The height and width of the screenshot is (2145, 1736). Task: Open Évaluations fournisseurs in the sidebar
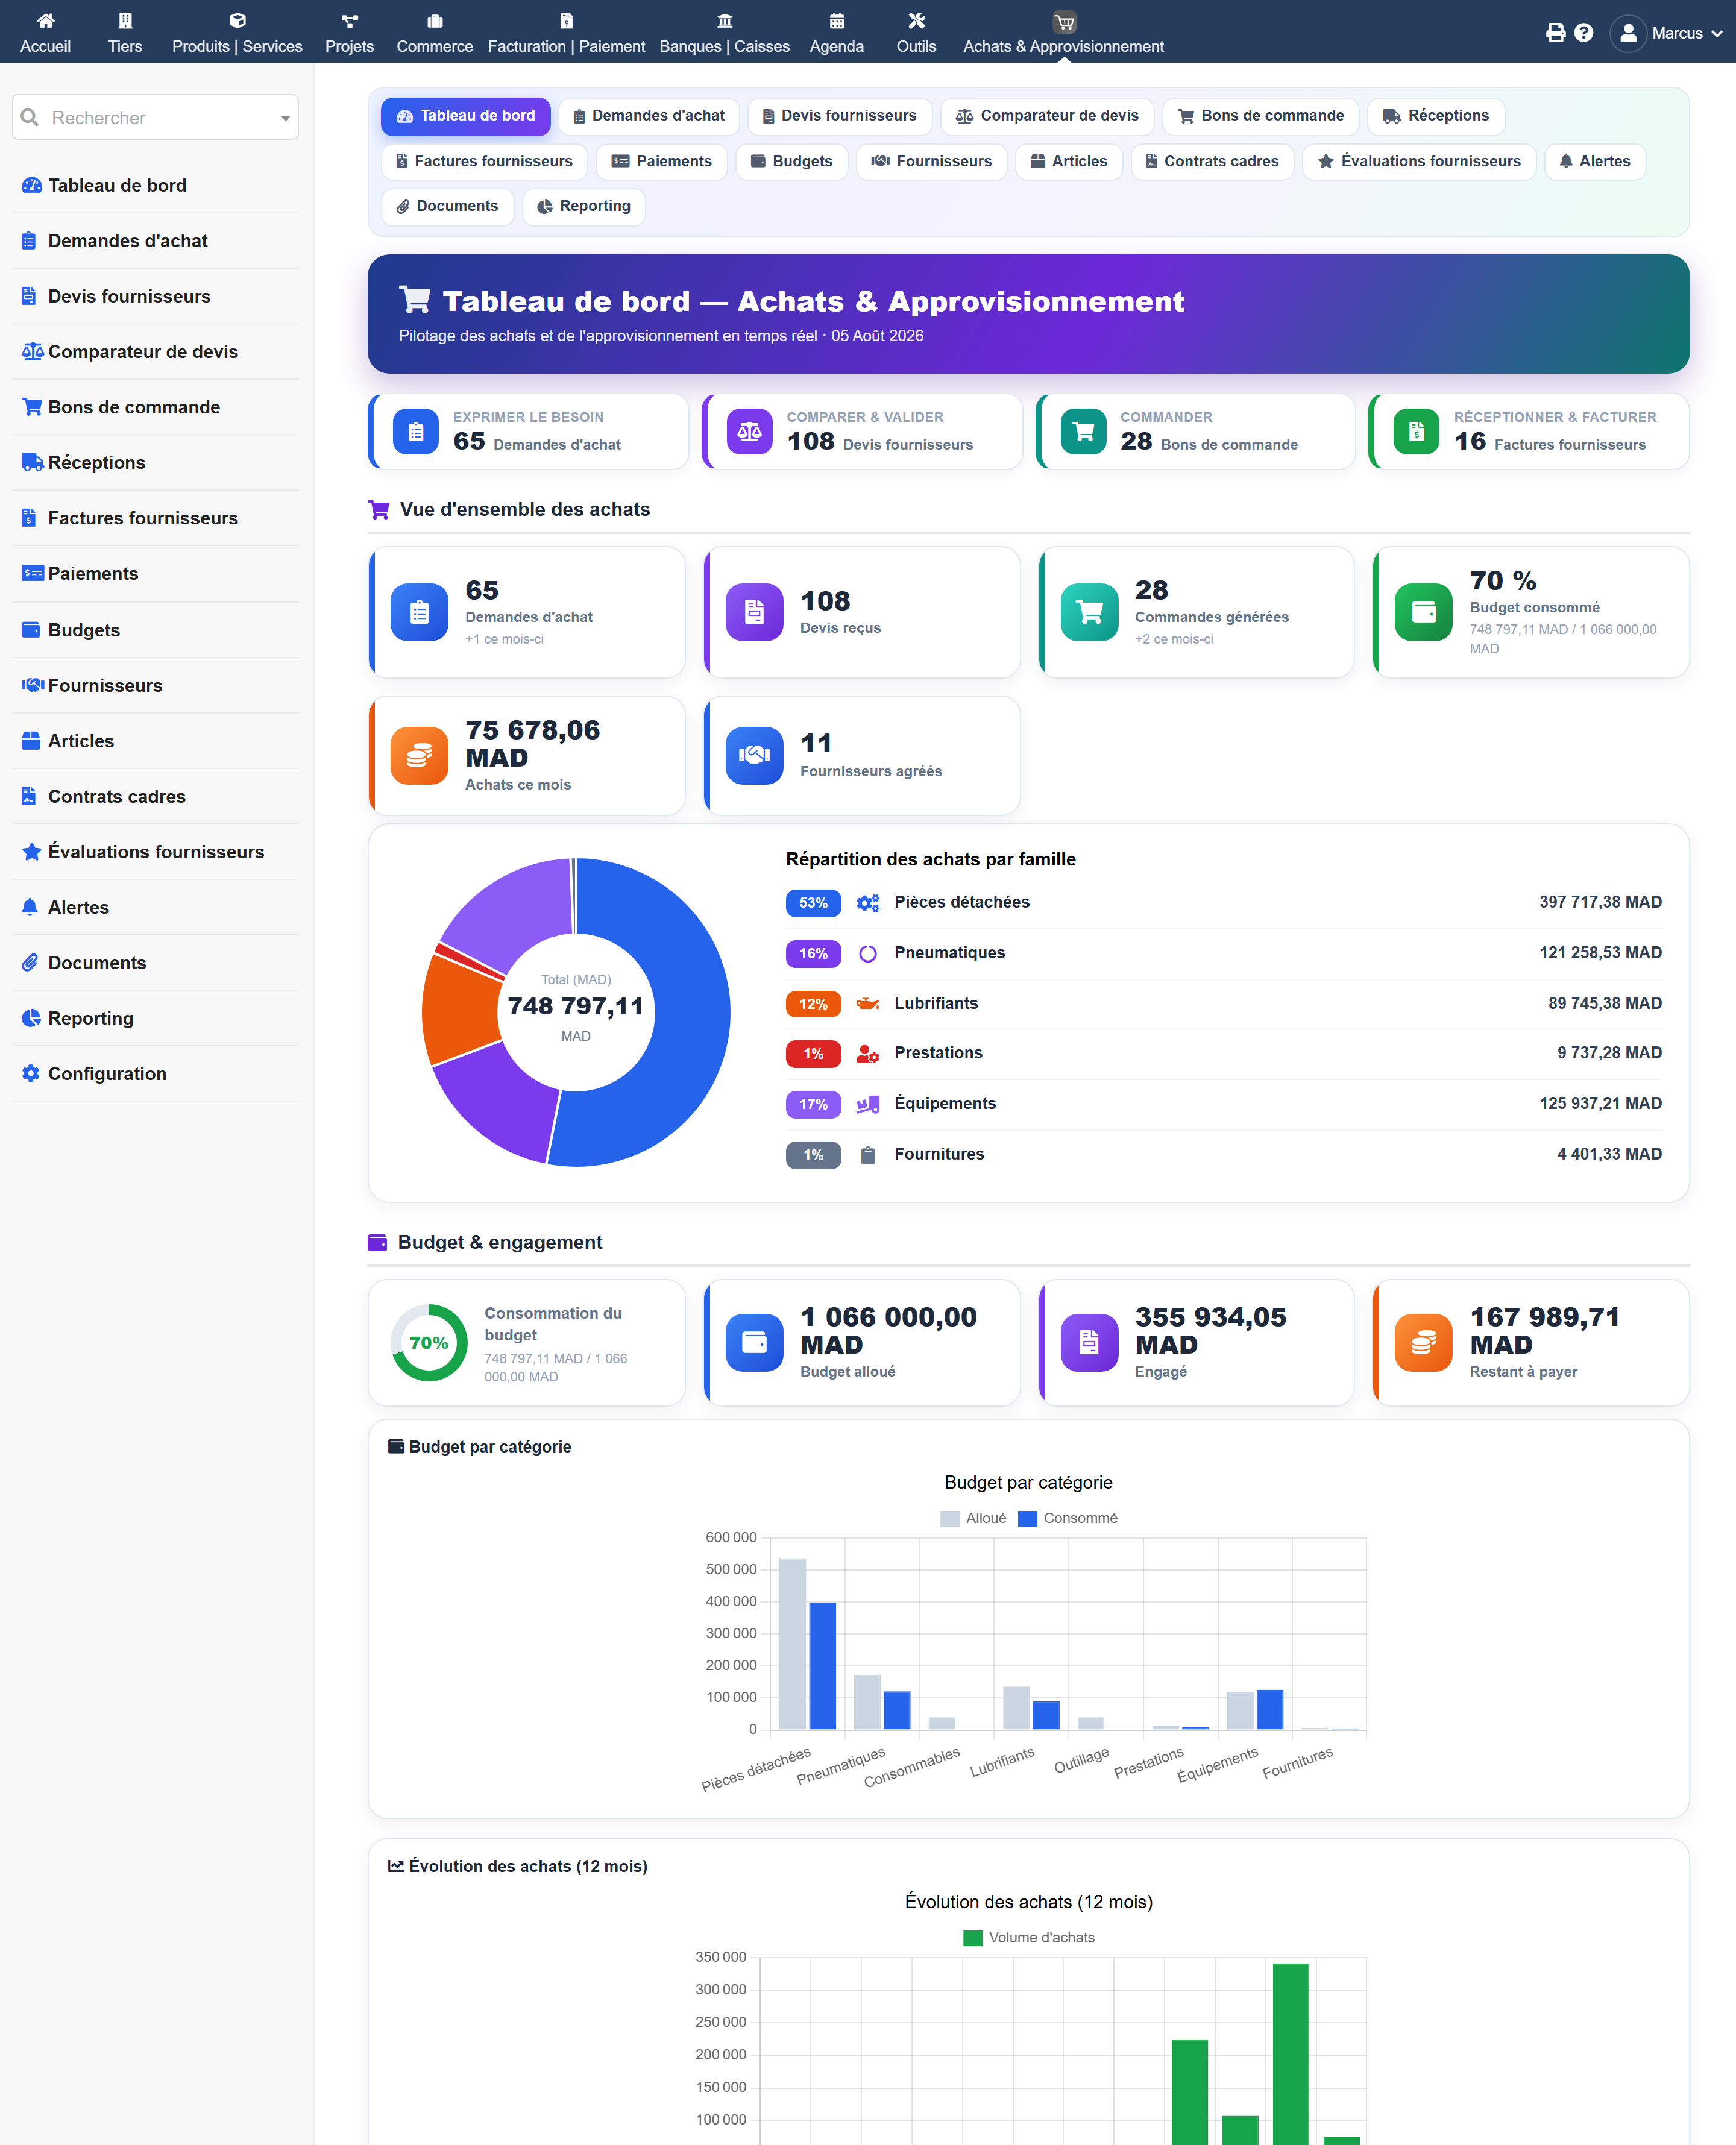(x=155, y=852)
